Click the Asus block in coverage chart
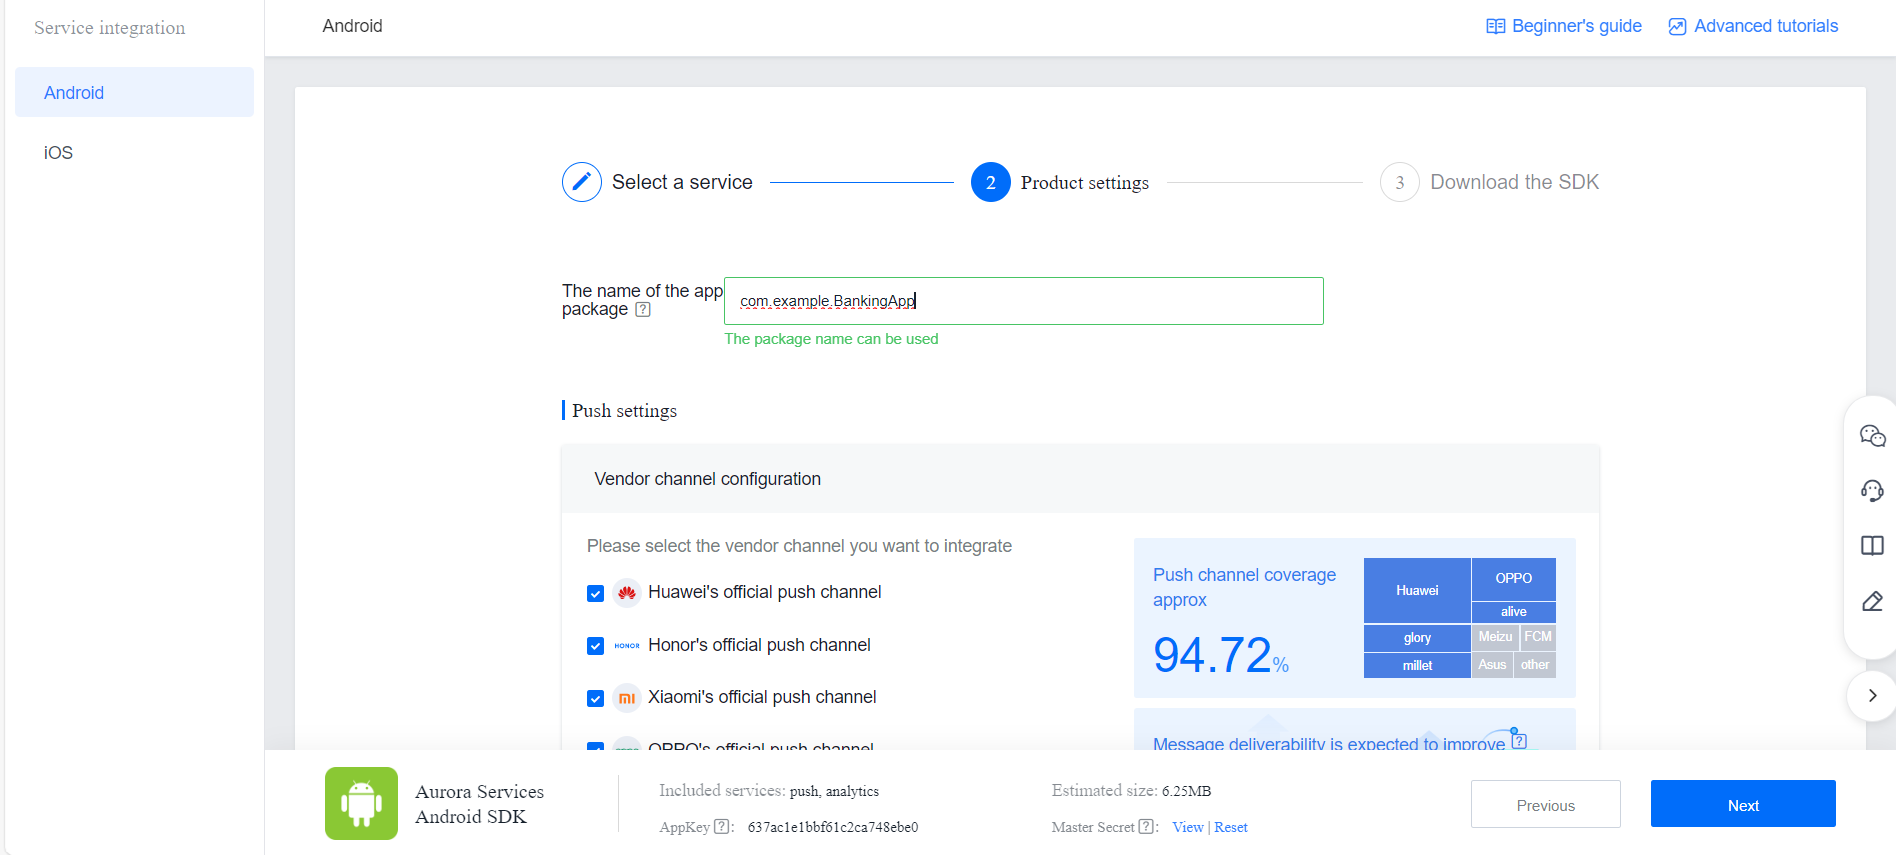The width and height of the screenshot is (1896, 855). (x=1492, y=665)
